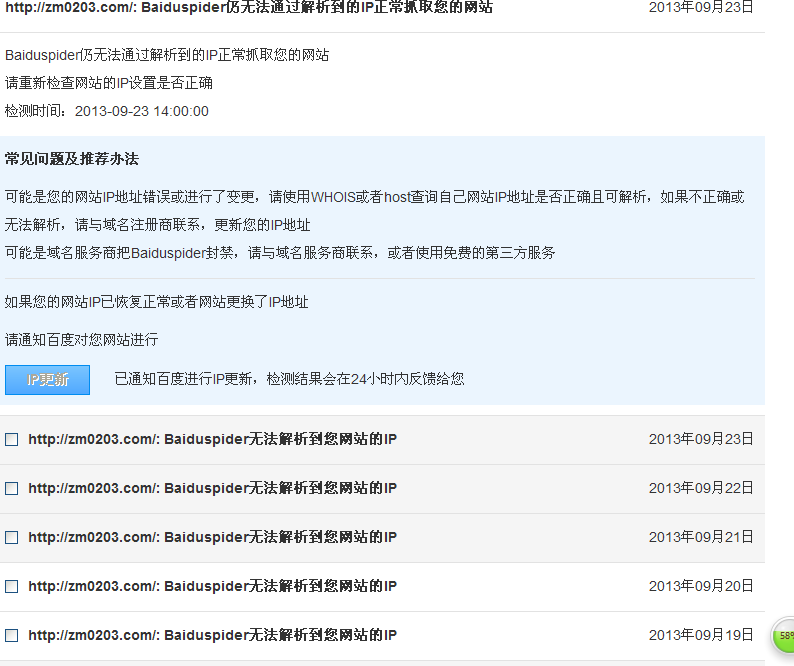Click heading 常见问题及推荐办法

[71, 159]
